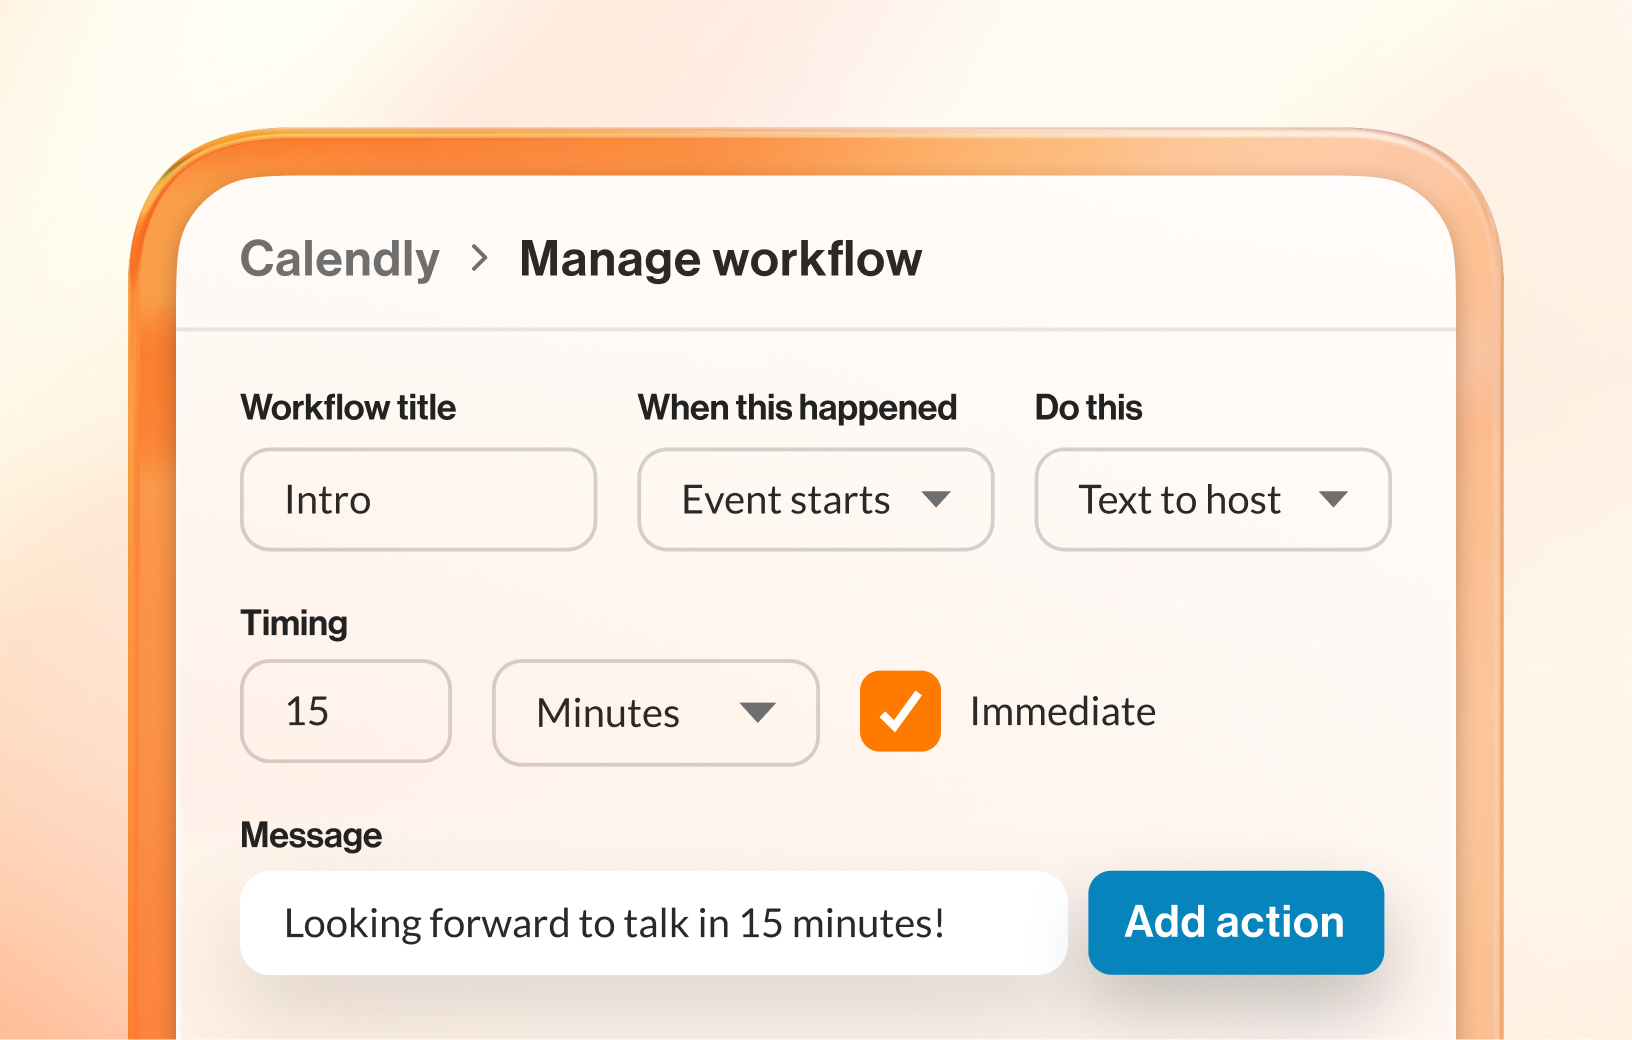Click the arrow icon beside Minutes
1632x1040 pixels.
pyautogui.click(x=757, y=713)
